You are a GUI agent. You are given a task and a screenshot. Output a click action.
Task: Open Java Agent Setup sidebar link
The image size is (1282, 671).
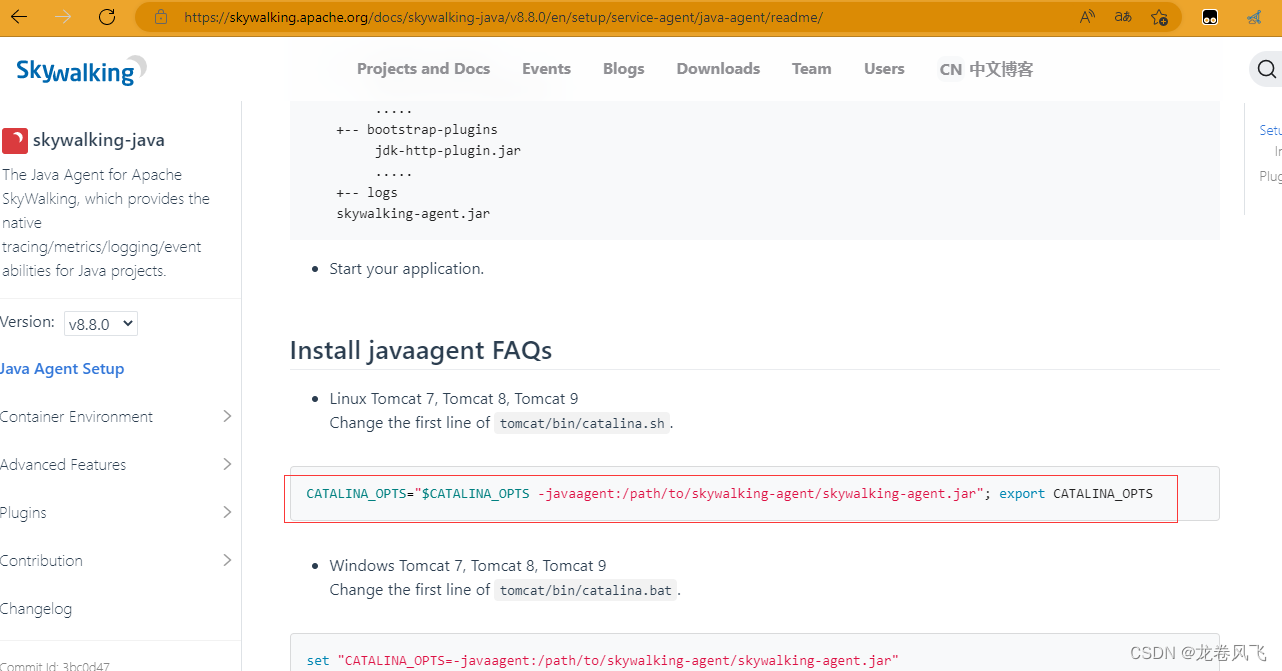[62, 369]
